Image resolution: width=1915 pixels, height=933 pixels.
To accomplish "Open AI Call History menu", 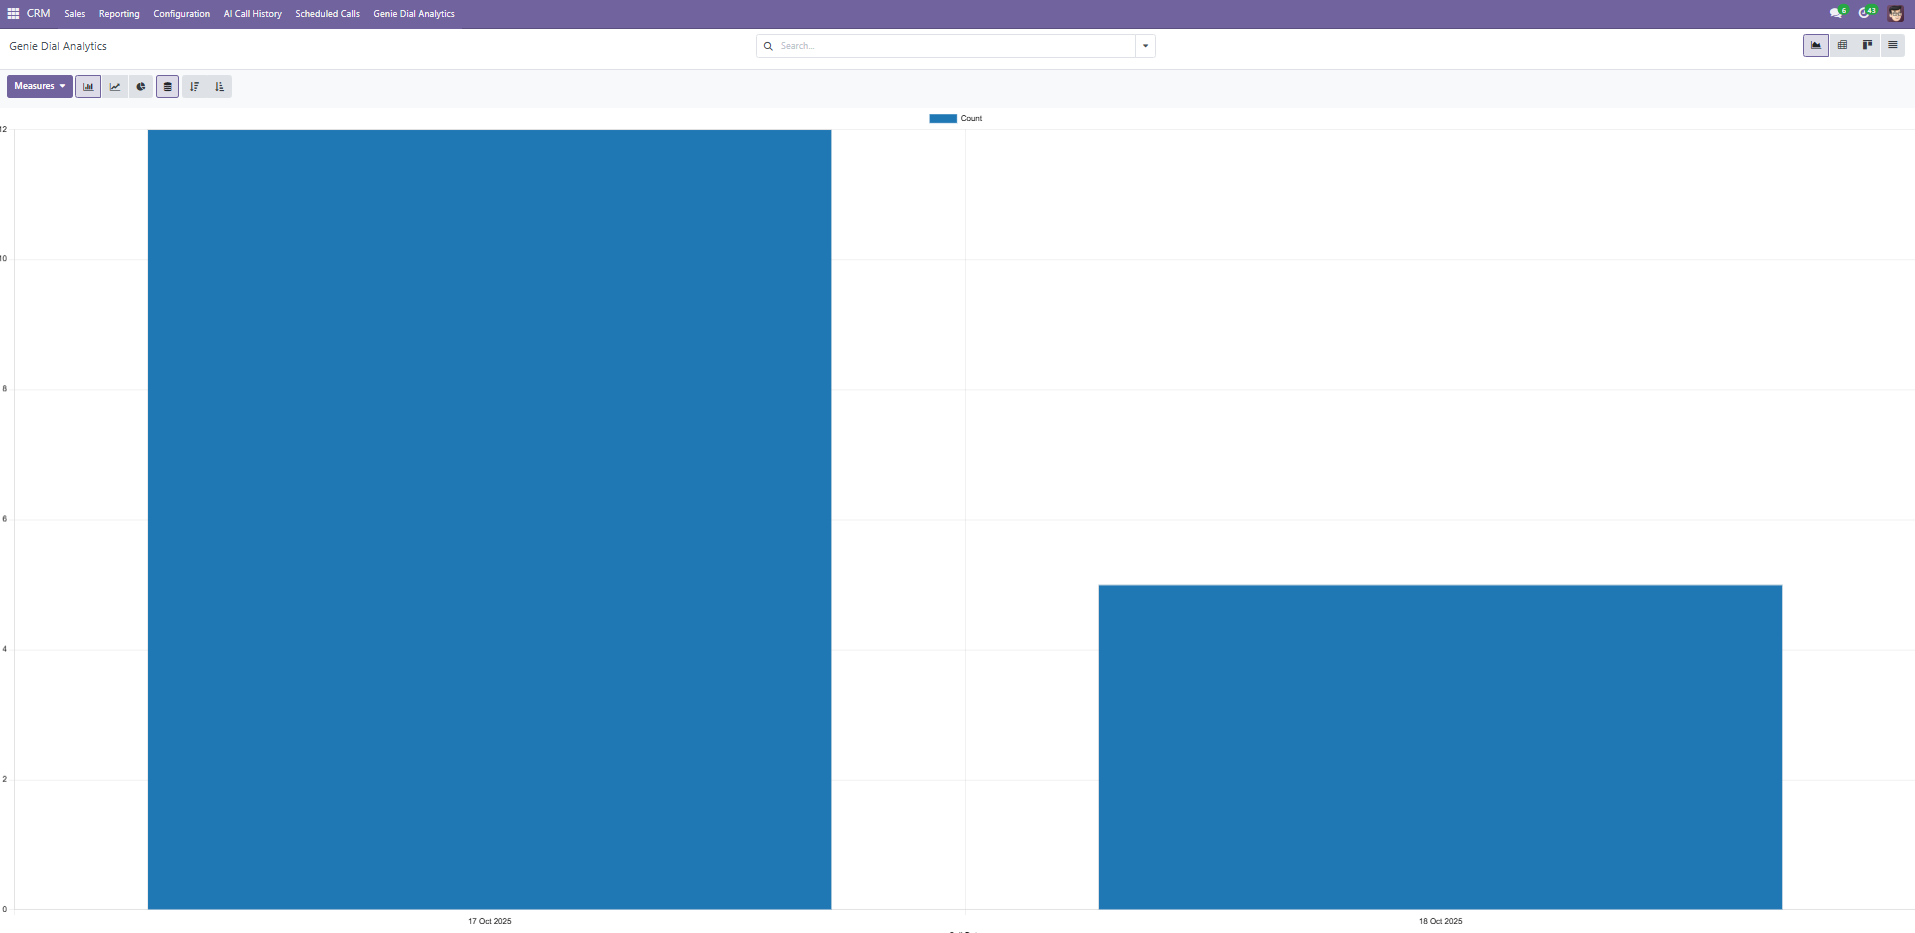I will [253, 14].
